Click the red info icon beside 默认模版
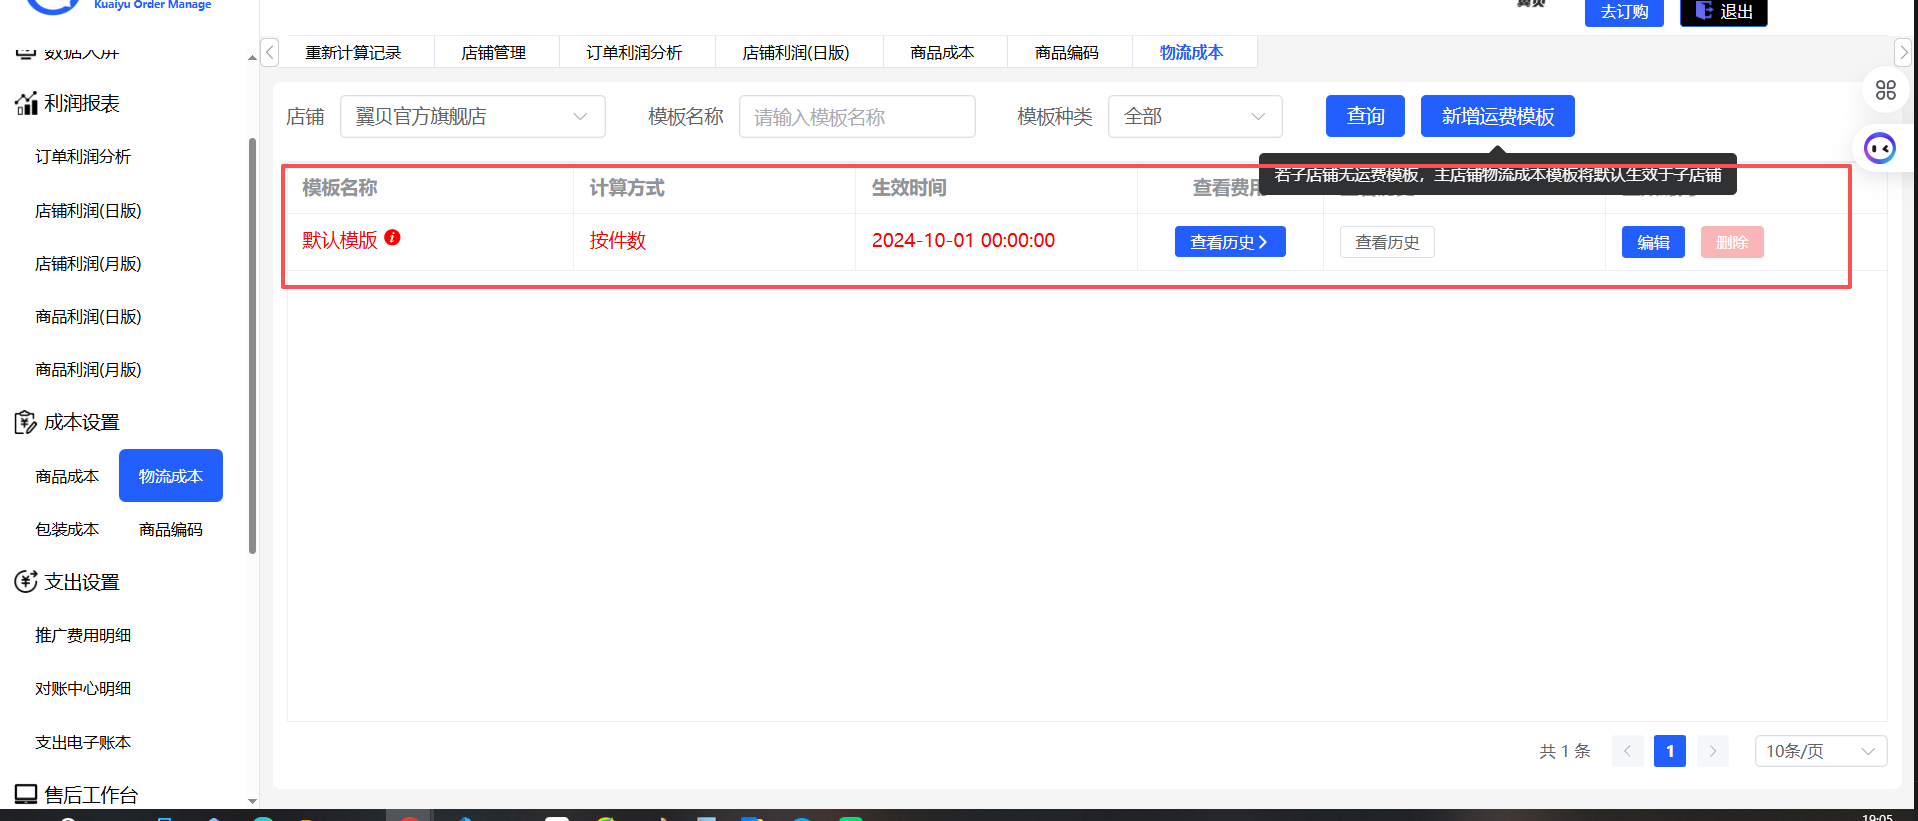Image resolution: width=1918 pixels, height=821 pixels. click(392, 238)
